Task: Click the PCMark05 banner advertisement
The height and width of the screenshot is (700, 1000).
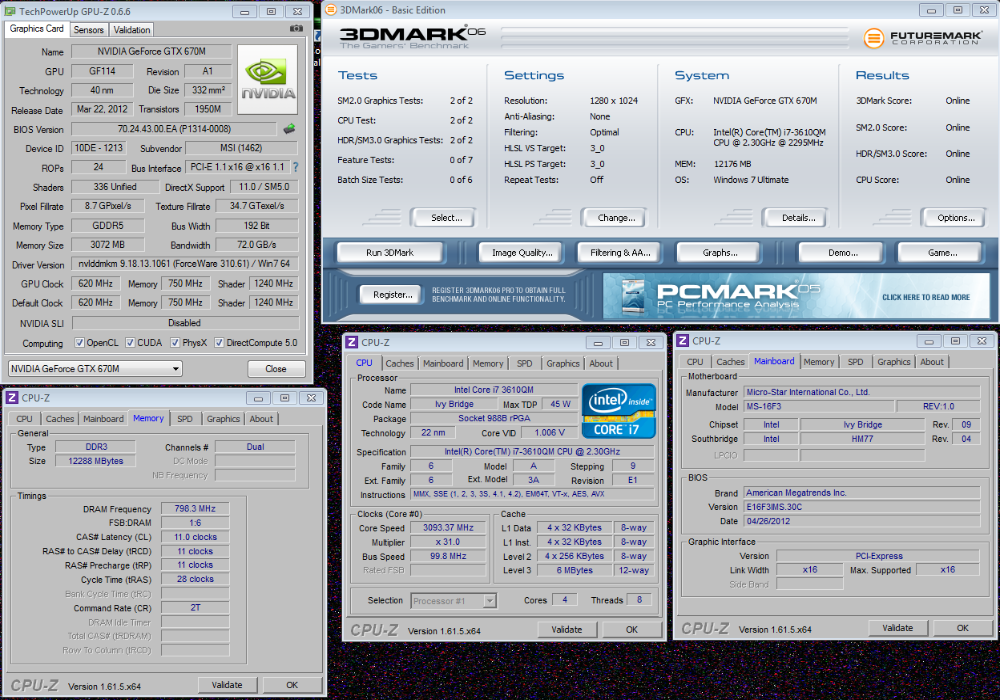Action: (x=796, y=296)
